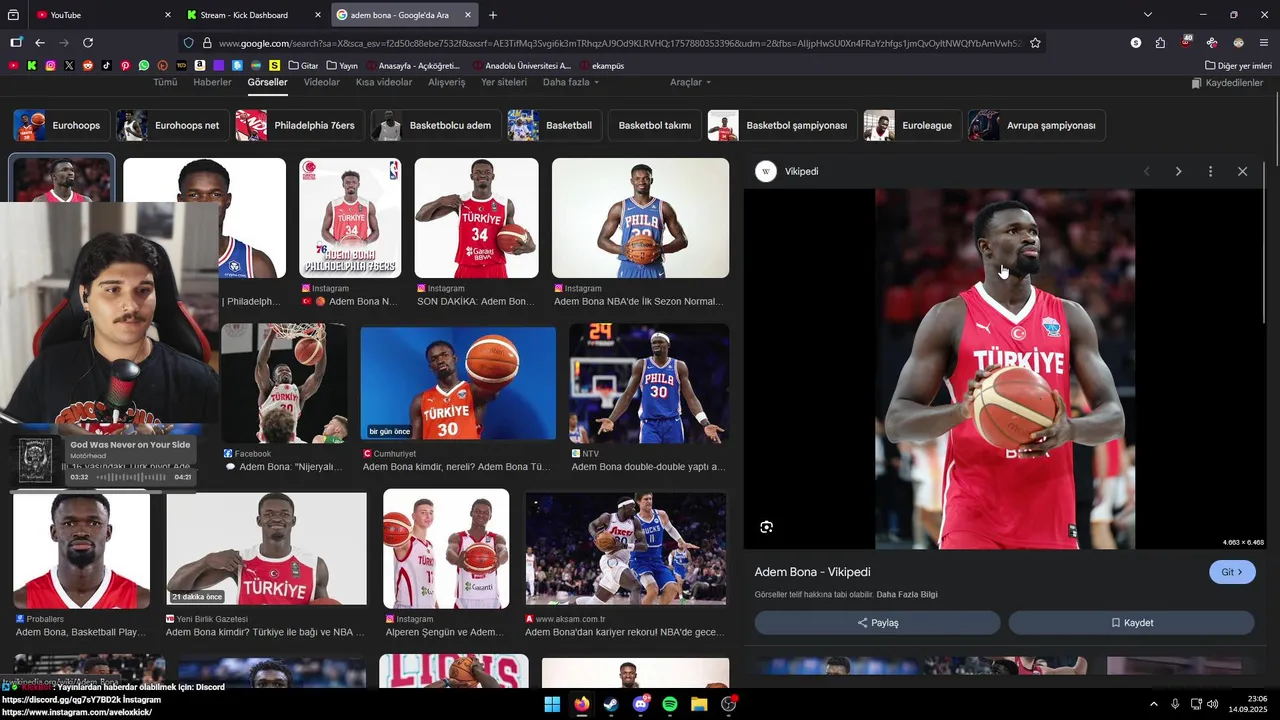This screenshot has height=720, width=1280.
Task: Open the Amazon bookmark icon
Action: (x=200, y=65)
